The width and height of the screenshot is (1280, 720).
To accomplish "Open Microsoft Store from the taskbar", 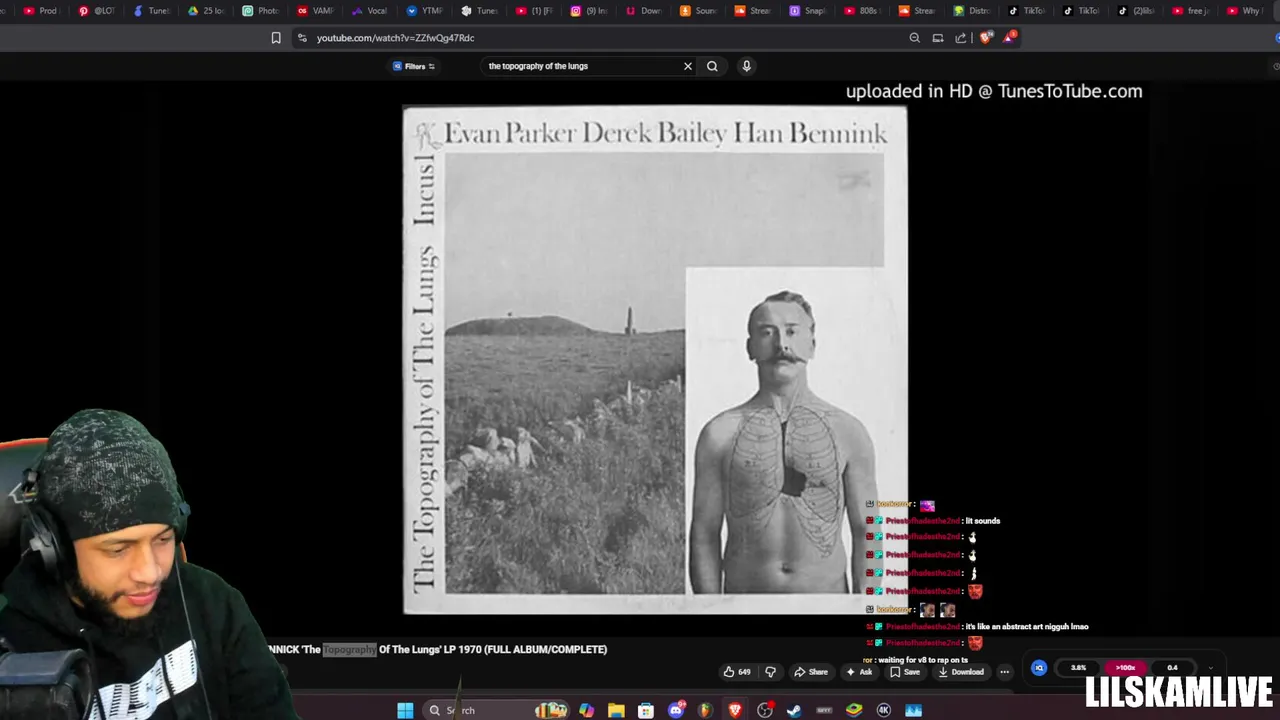I will pyautogui.click(x=646, y=710).
